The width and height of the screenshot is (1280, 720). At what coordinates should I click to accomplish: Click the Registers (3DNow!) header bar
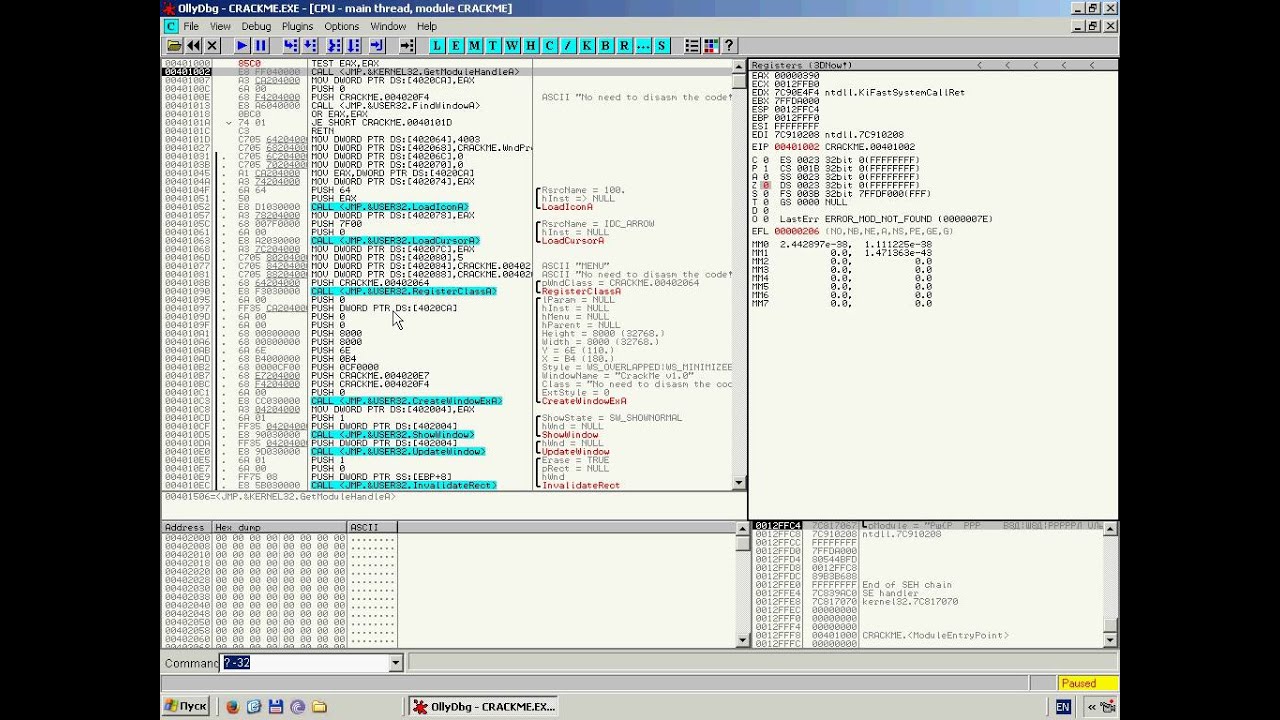coord(932,65)
